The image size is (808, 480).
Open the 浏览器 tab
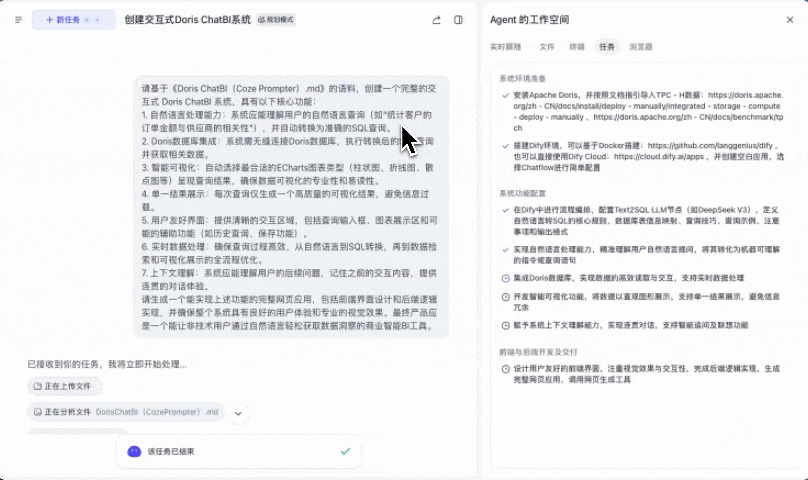tap(641, 47)
